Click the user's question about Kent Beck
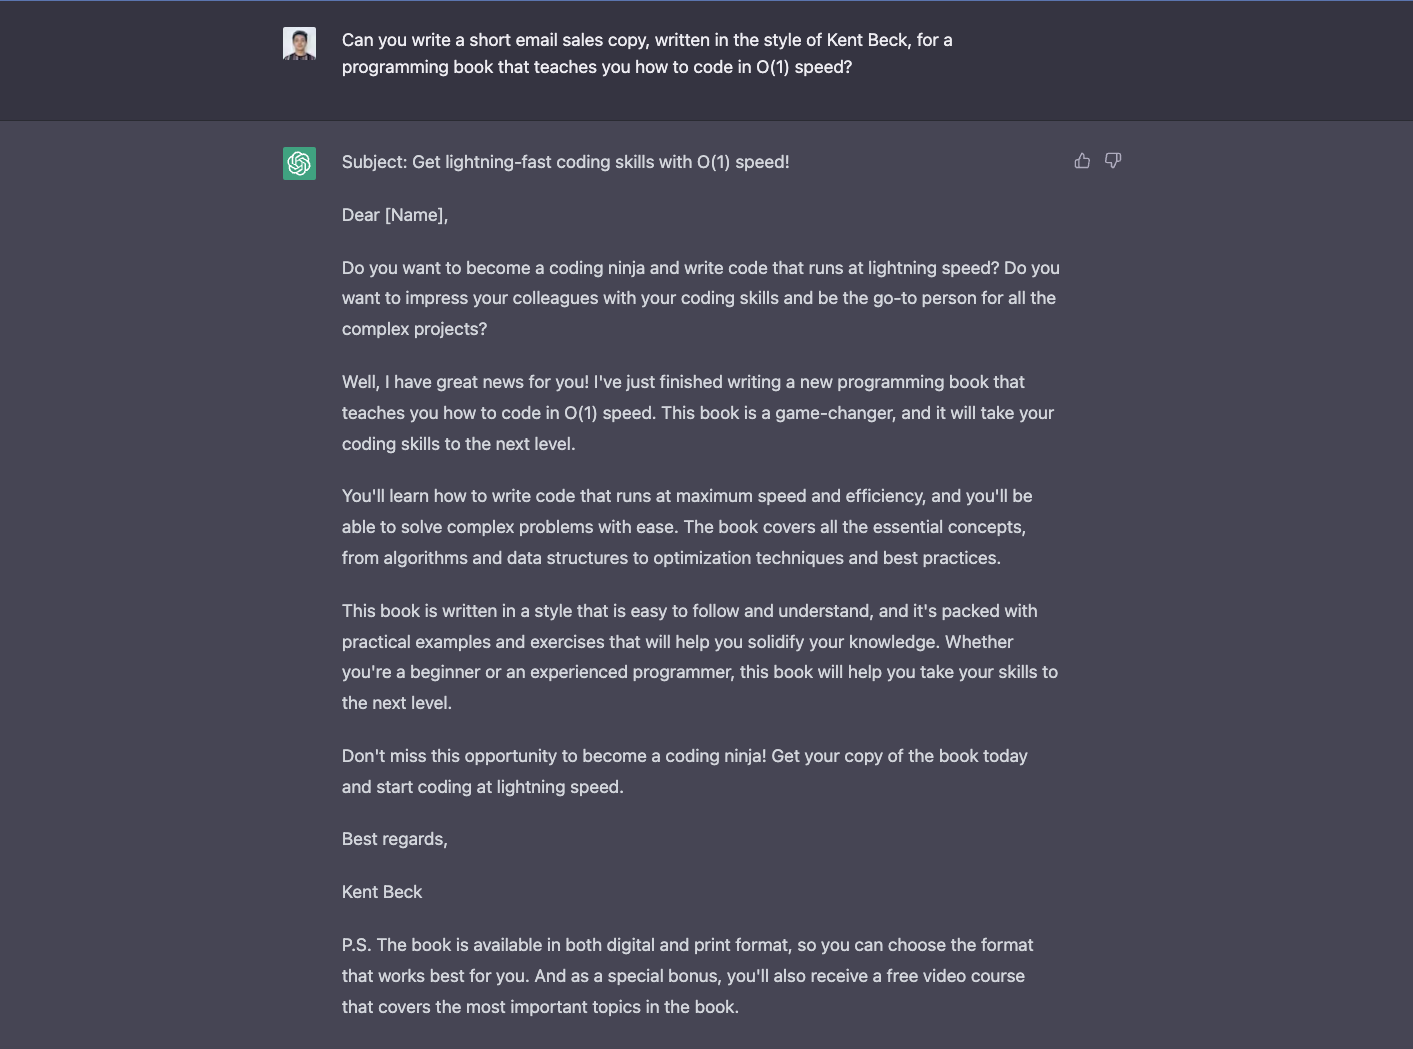This screenshot has height=1049, width=1413. coord(647,53)
